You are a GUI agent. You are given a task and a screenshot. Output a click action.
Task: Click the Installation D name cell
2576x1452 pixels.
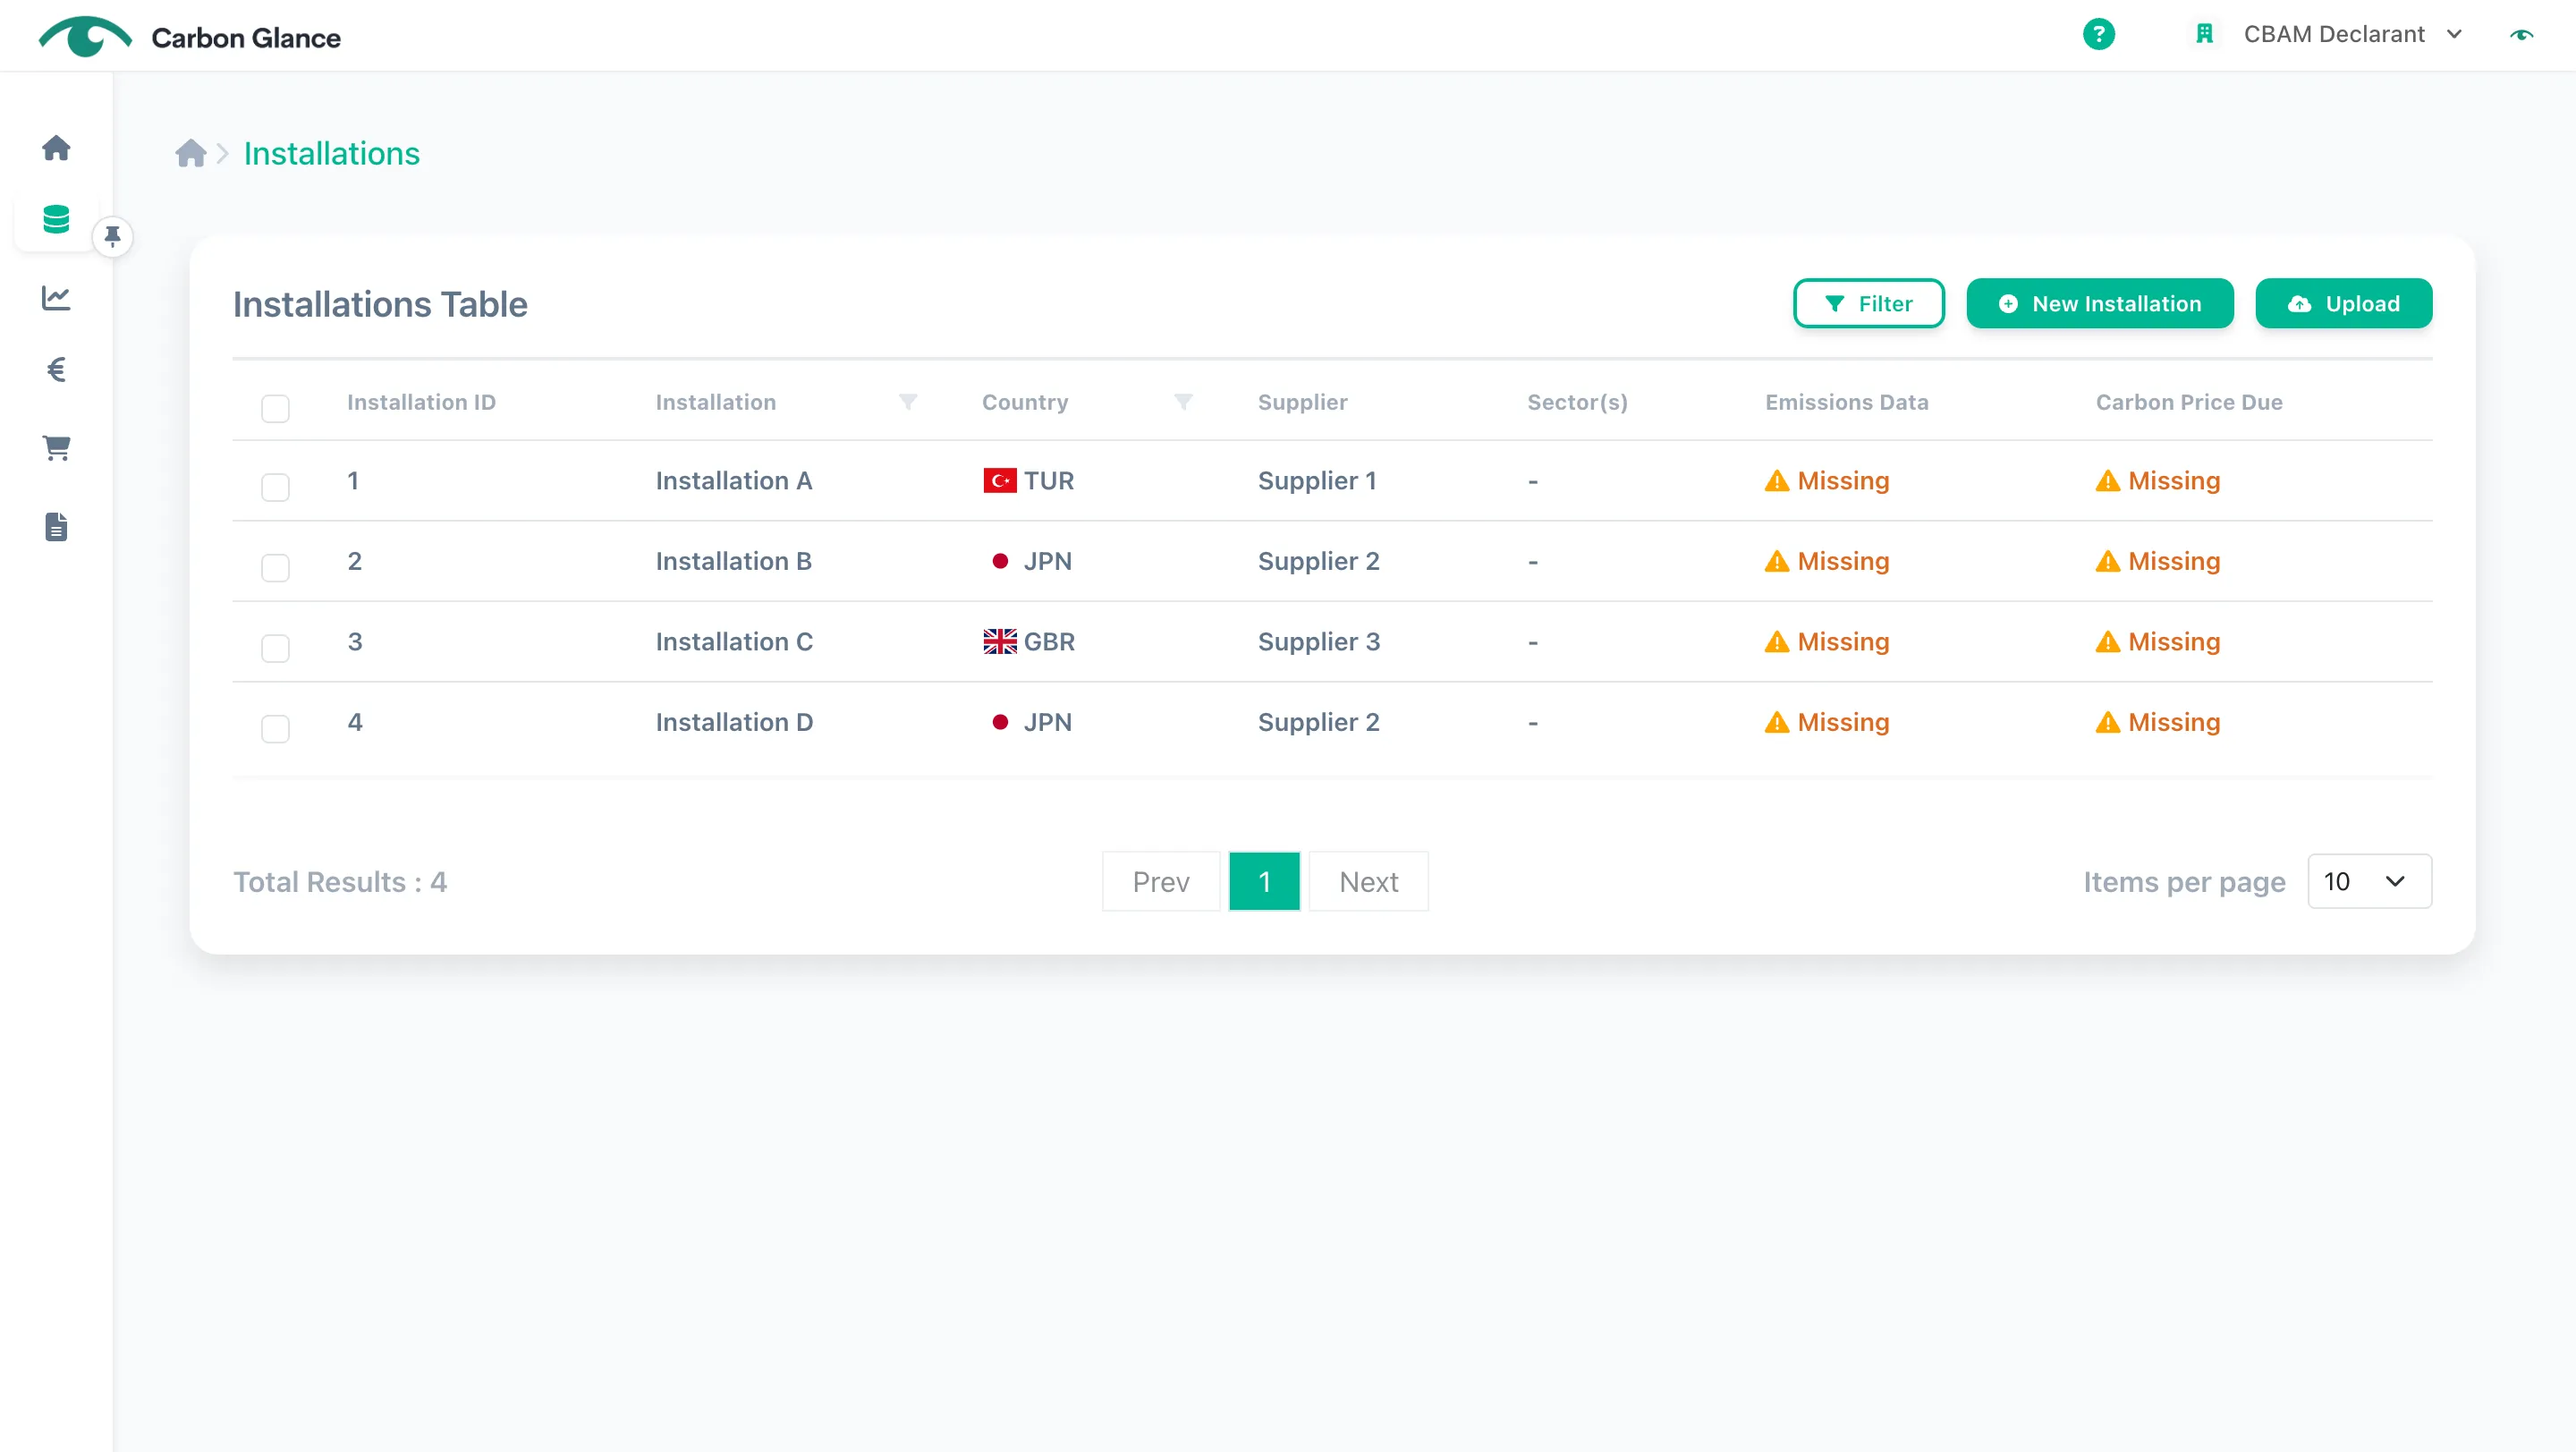coord(734,722)
